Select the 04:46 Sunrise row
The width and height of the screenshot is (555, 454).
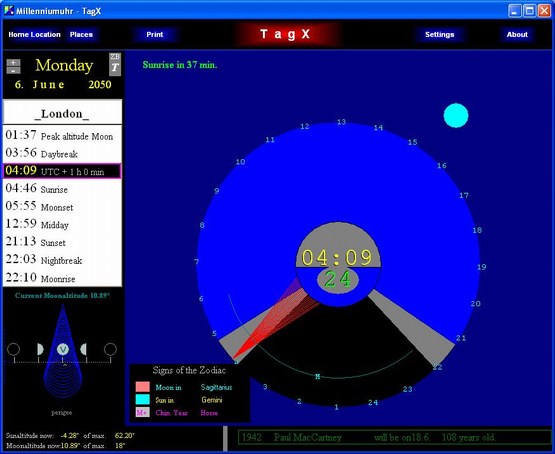pos(62,188)
